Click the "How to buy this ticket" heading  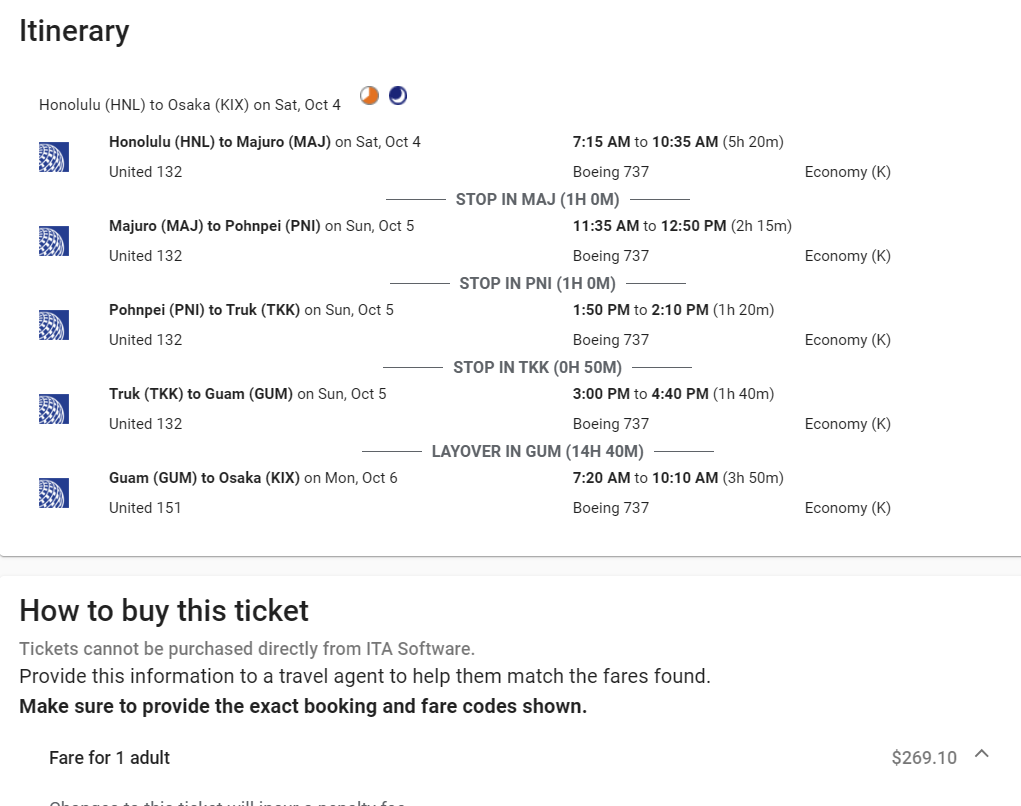click(164, 611)
